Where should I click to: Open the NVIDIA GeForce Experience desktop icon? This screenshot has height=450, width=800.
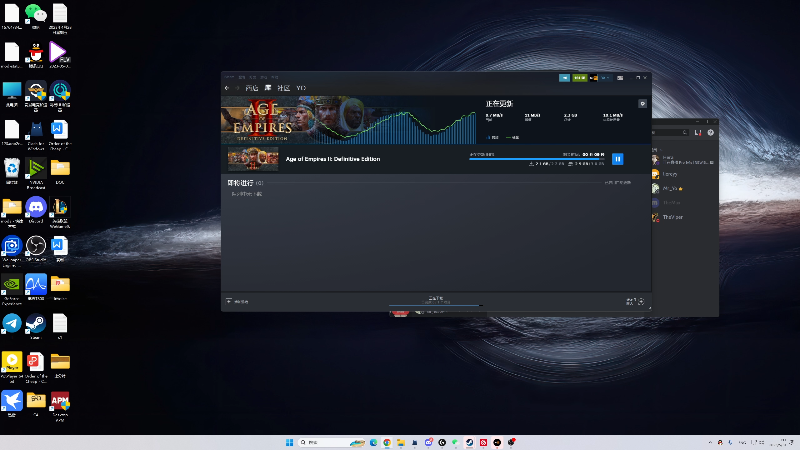(x=12, y=289)
